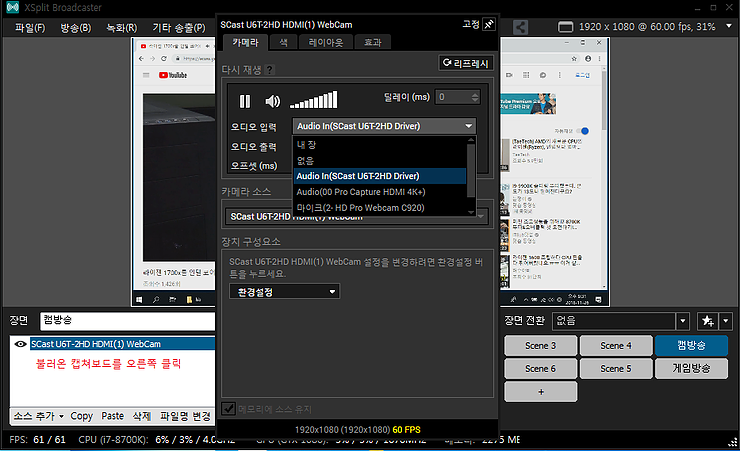Open the resolution dropdown arrow at top right
Image resolution: width=740 pixels, height=451 pixels.
729,26
